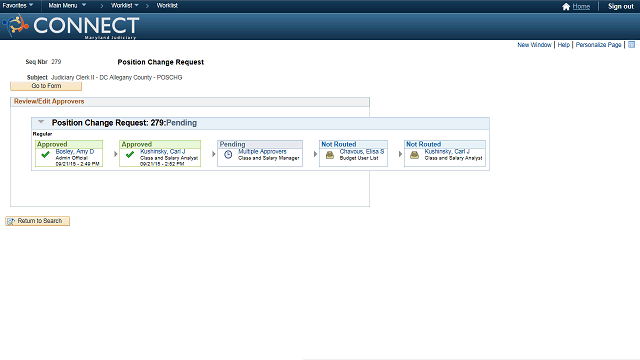Click the Class and Salary Manager text
This screenshot has height=360, width=640.
(x=269, y=158)
